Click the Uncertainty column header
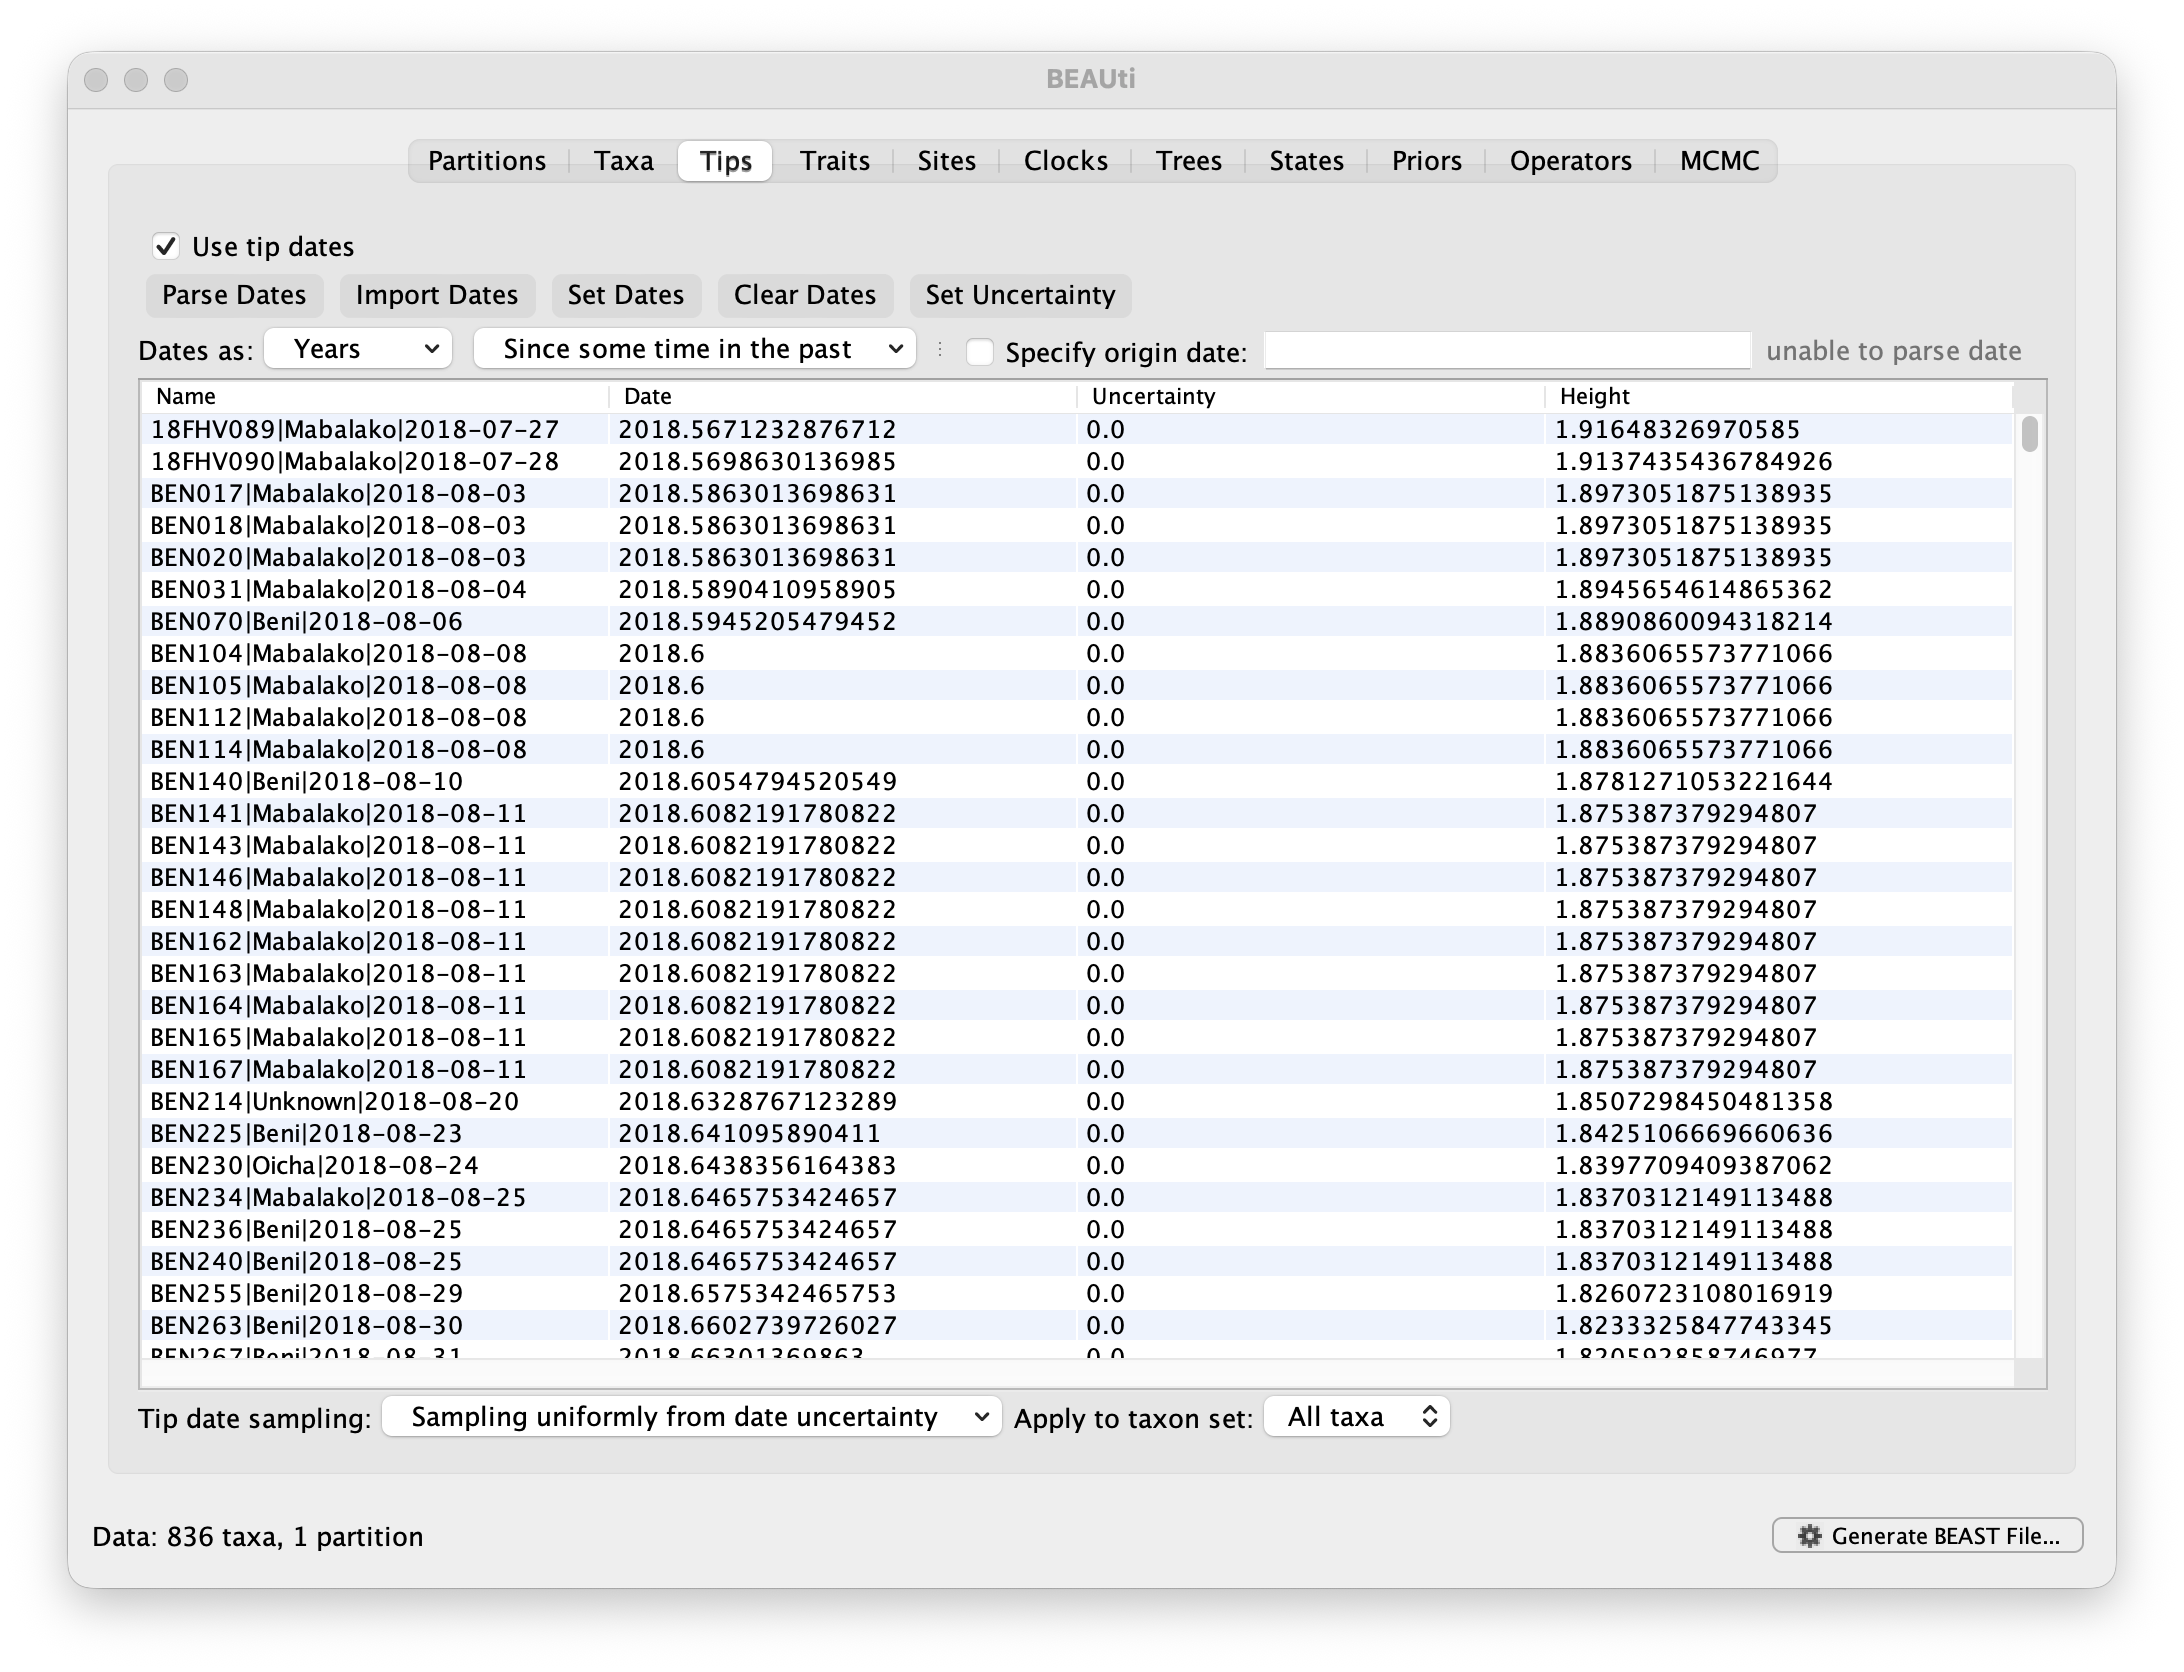2184x1672 pixels. click(1311, 396)
